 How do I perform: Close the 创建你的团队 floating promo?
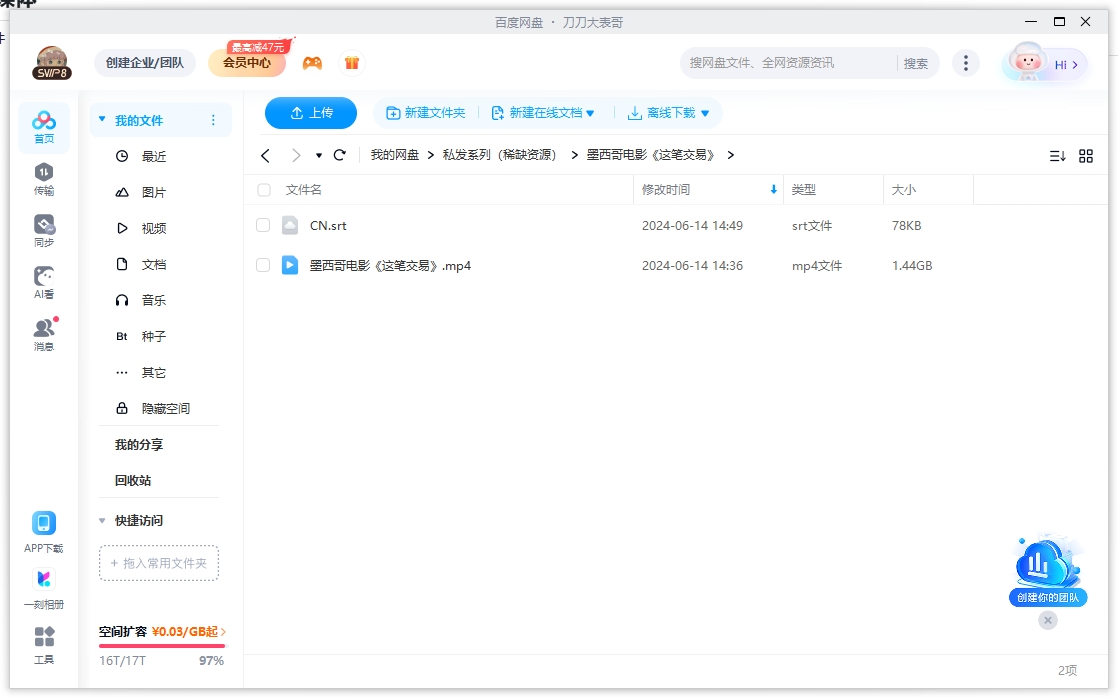[x=1047, y=620]
